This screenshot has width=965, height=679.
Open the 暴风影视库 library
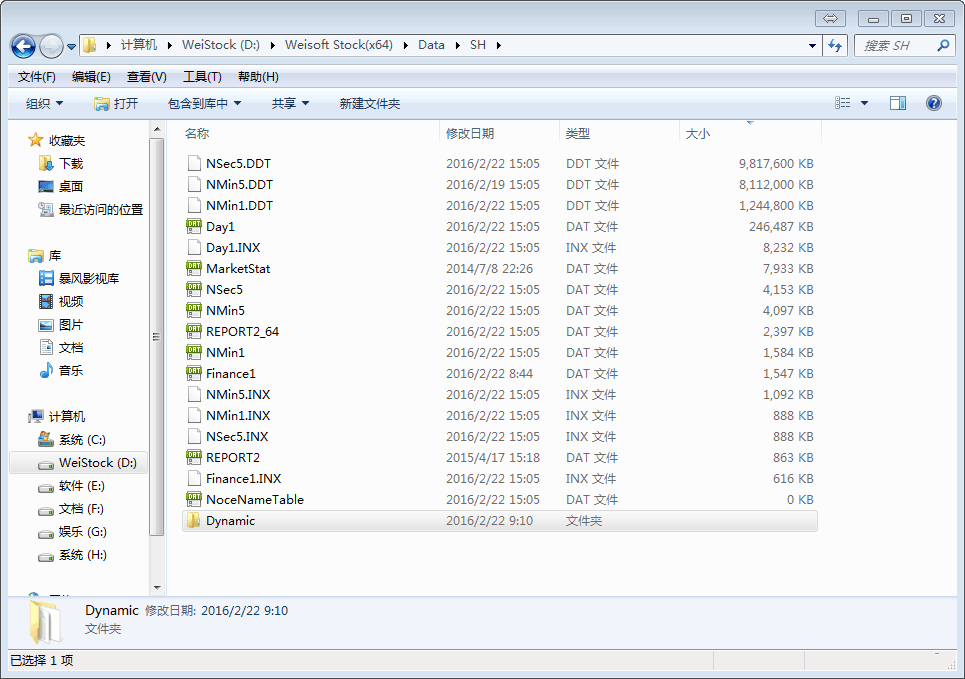[x=79, y=278]
